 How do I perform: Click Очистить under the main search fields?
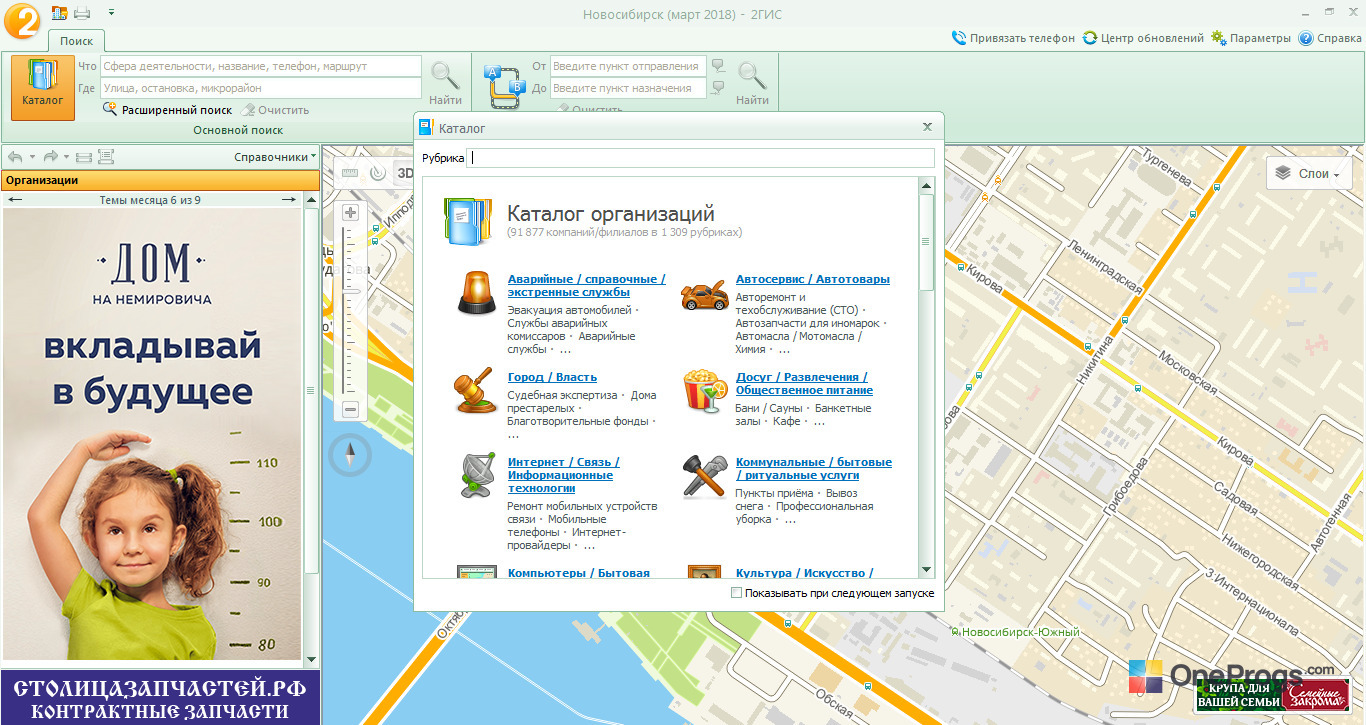point(275,110)
